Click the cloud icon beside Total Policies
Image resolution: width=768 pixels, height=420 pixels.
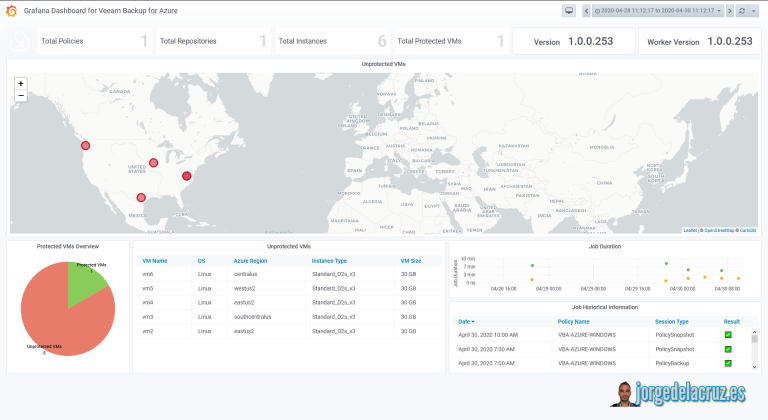tap(20, 41)
